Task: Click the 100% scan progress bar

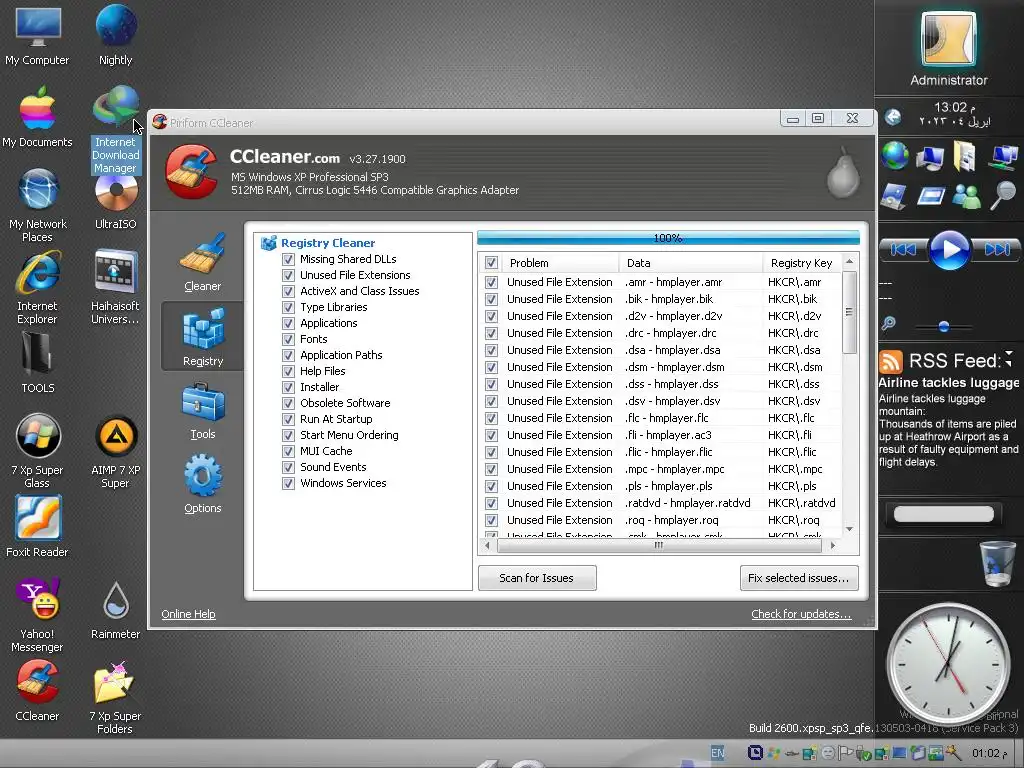Action: tap(668, 238)
